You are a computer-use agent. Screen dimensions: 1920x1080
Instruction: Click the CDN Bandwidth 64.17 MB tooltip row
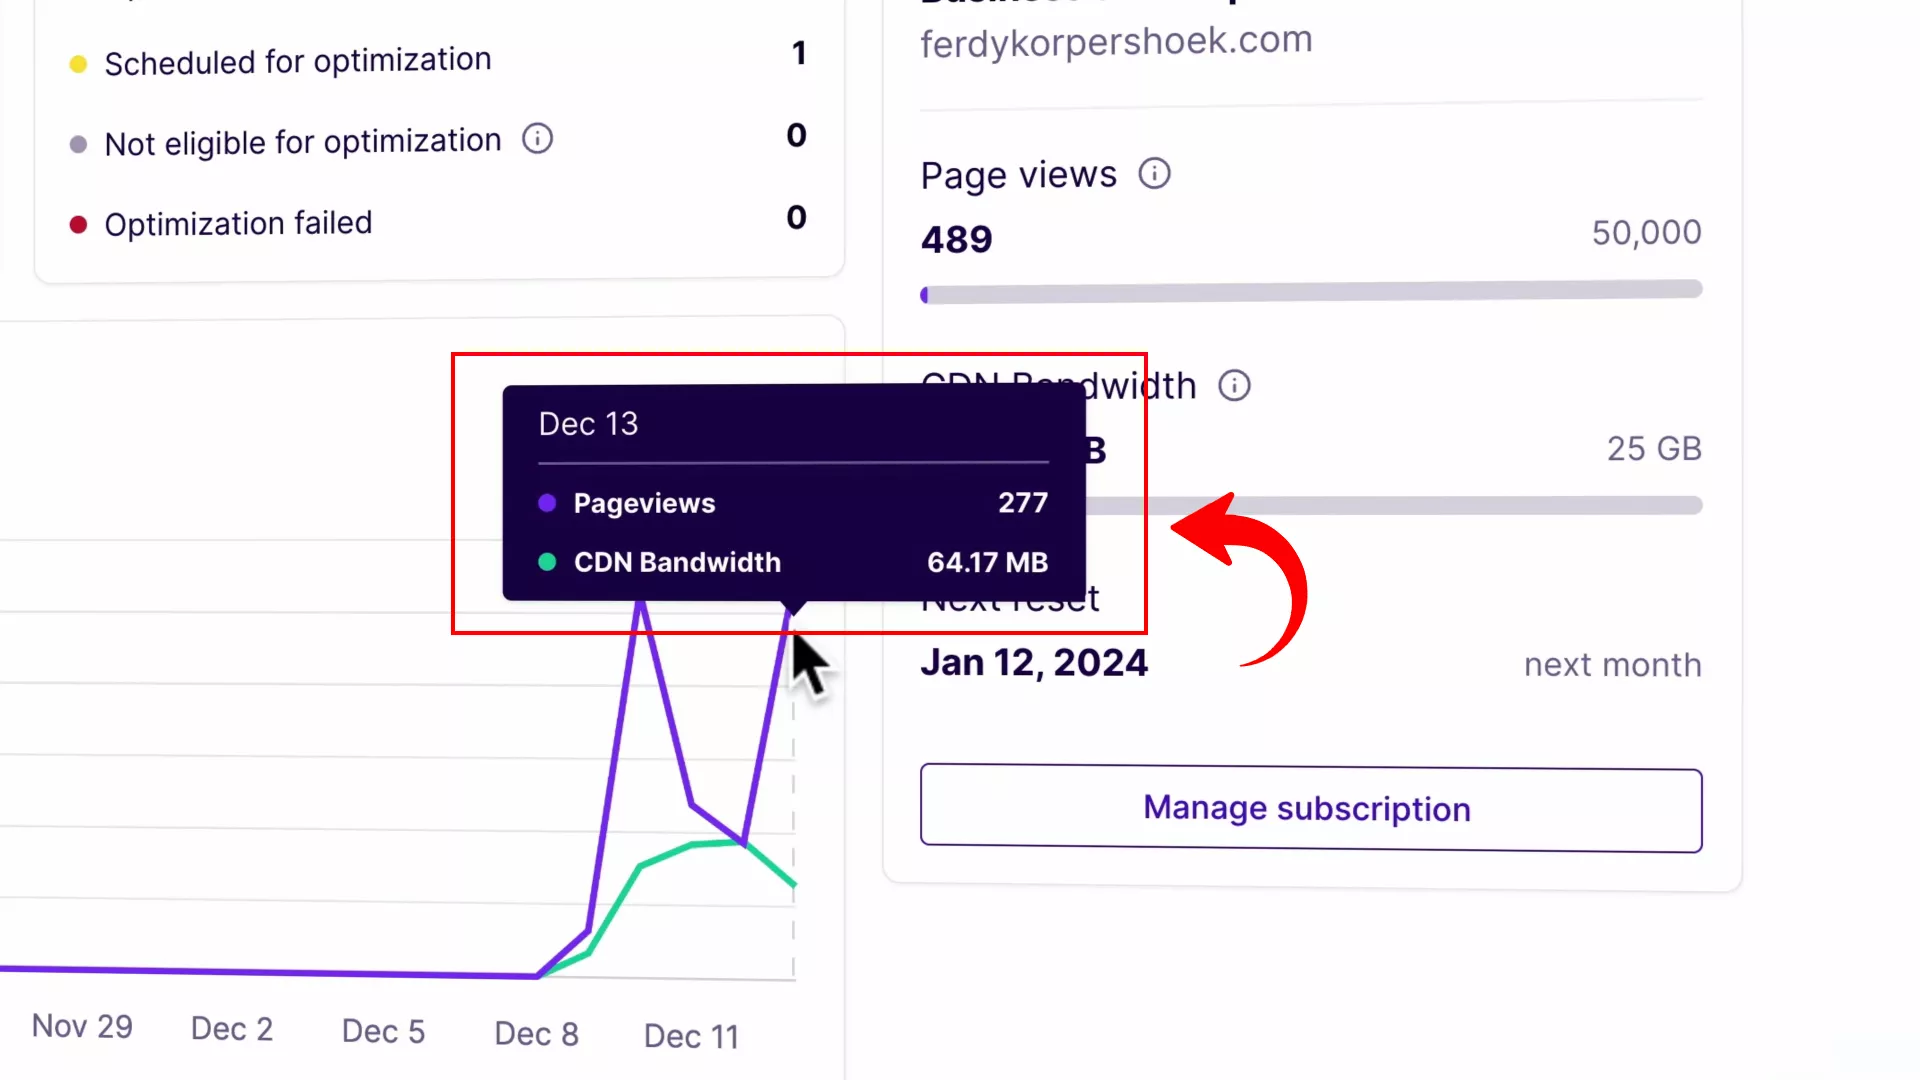pyautogui.click(x=793, y=562)
